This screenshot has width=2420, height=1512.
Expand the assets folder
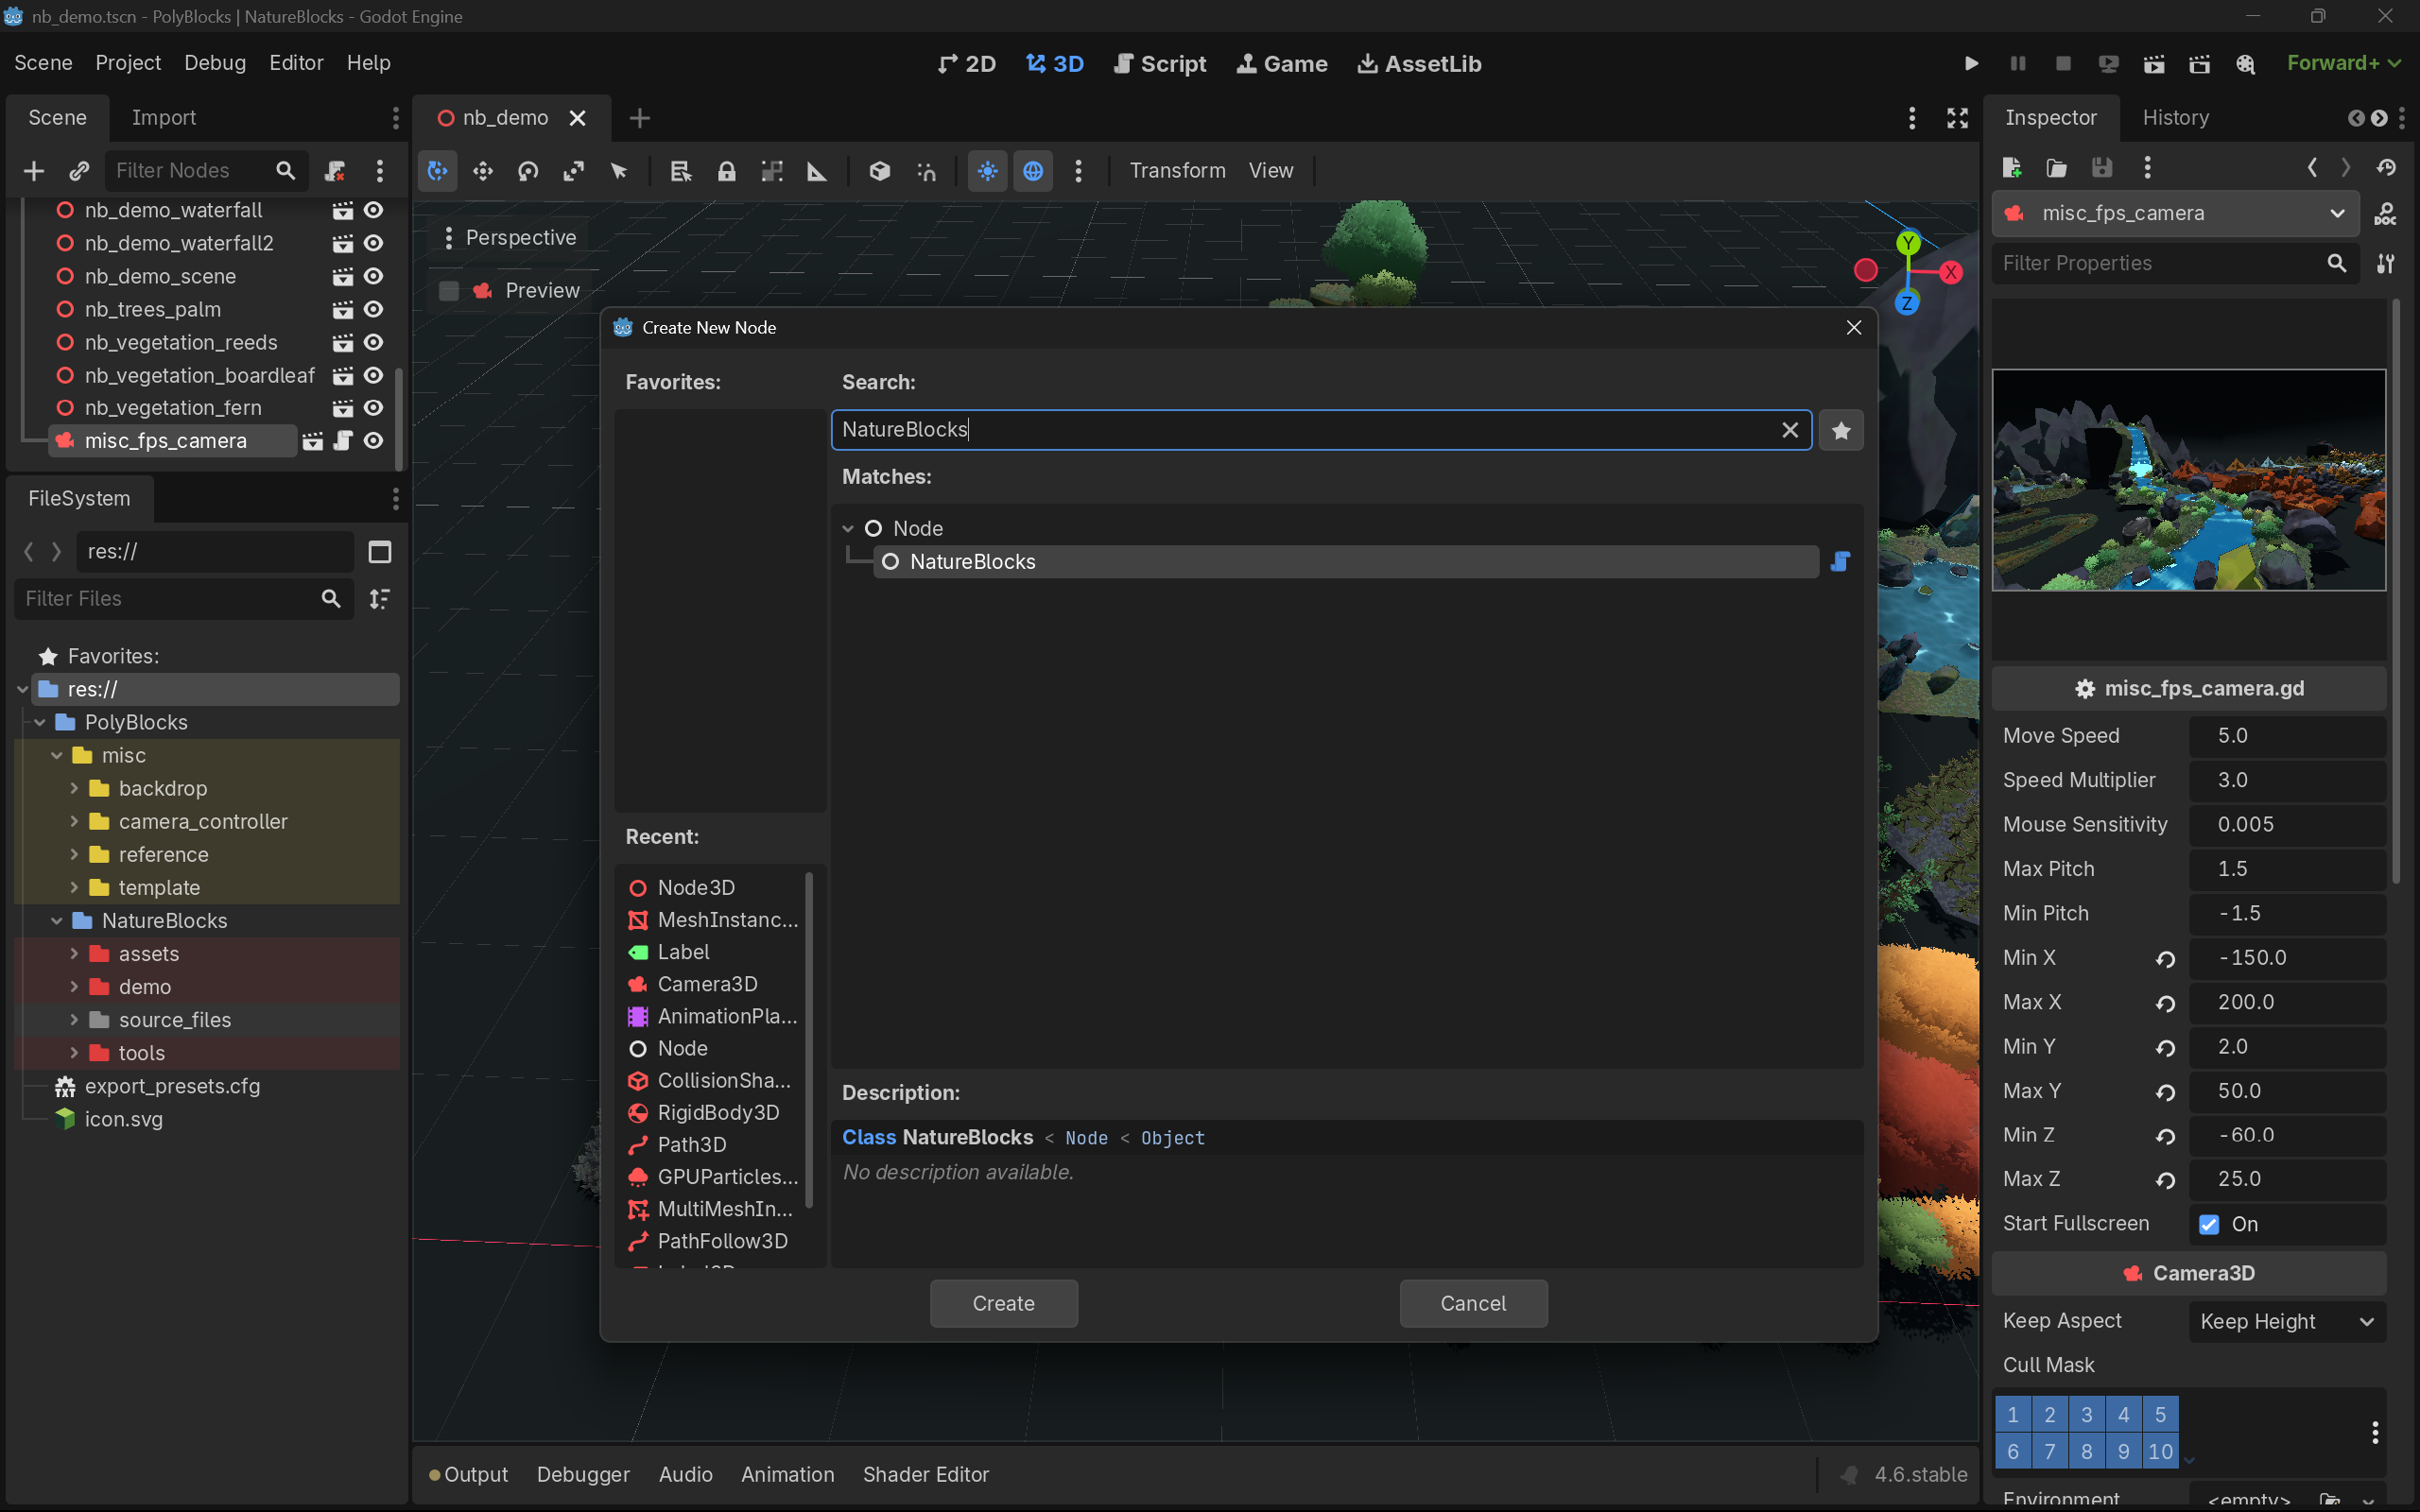click(x=74, y=954)
